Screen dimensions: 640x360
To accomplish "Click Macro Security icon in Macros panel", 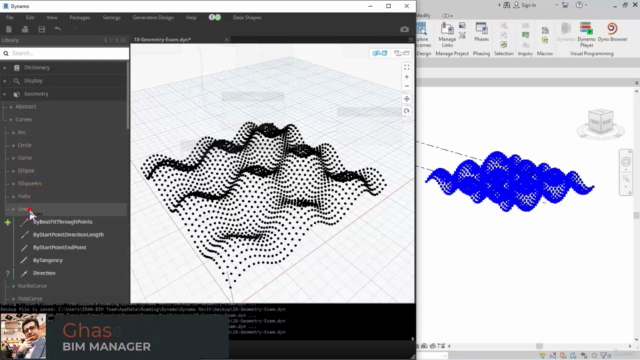I will click(x=545, y=40).
